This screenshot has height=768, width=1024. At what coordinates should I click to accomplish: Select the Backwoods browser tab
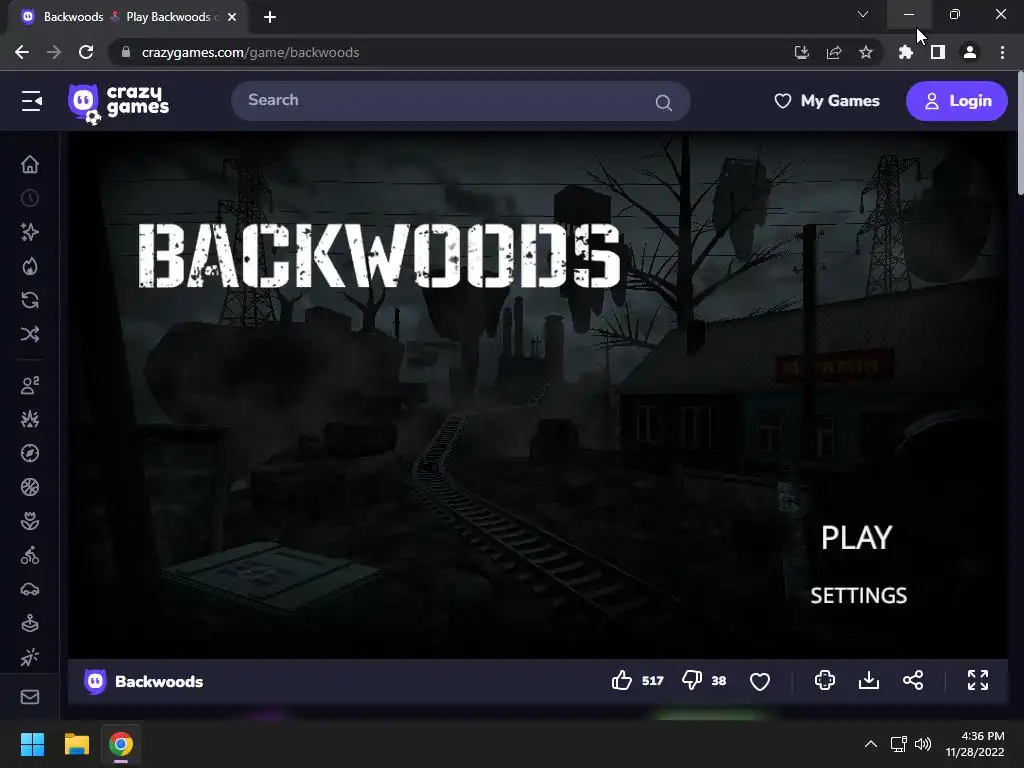click(128, 17)
